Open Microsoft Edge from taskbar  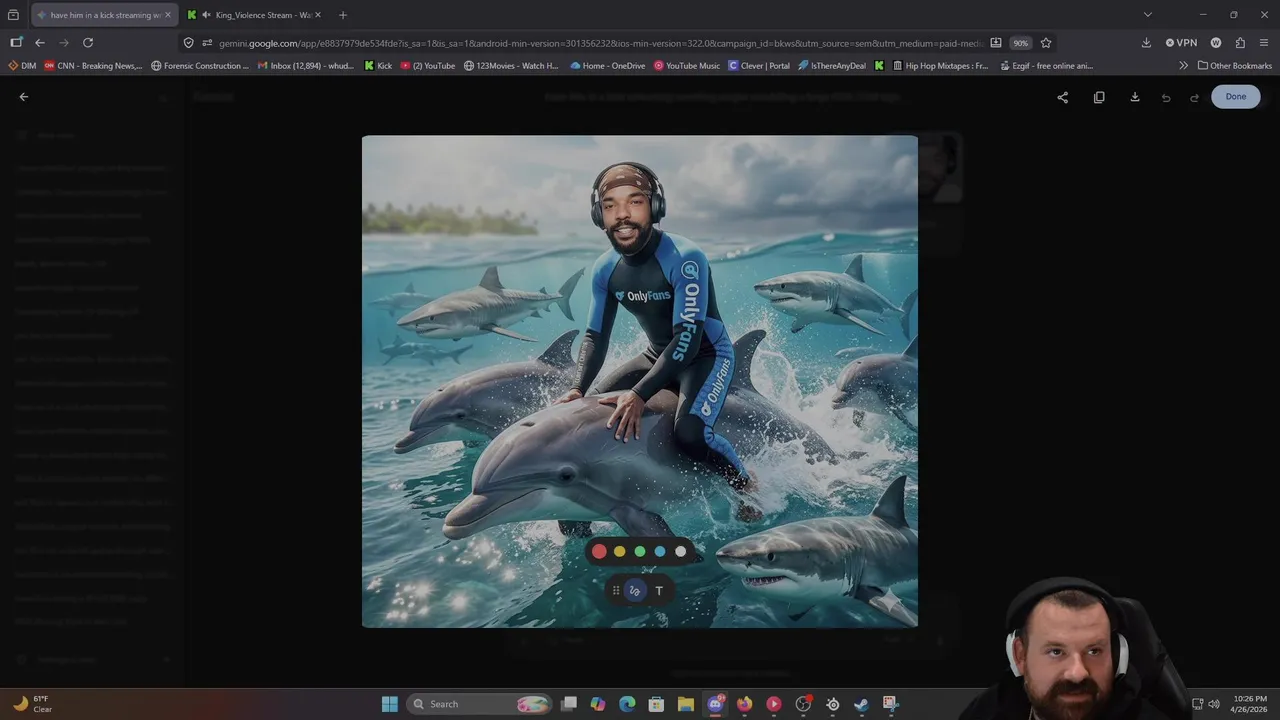coord(627,704)
